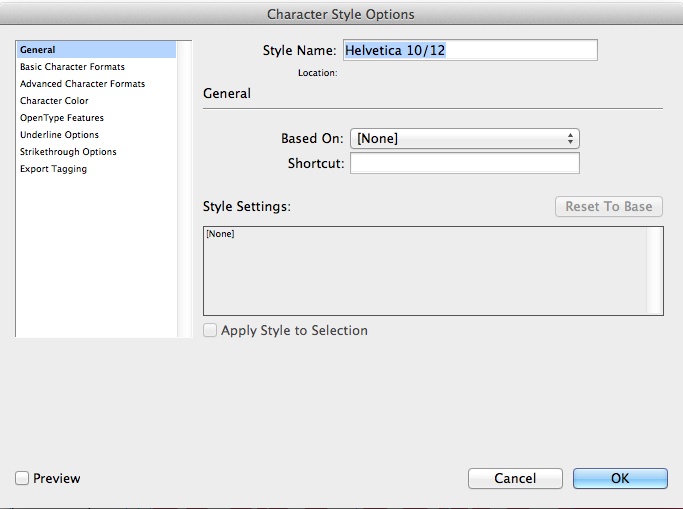Screen dimensions: 683x509
Task: Open the Export Tagging section
Action: click(53, 169)
